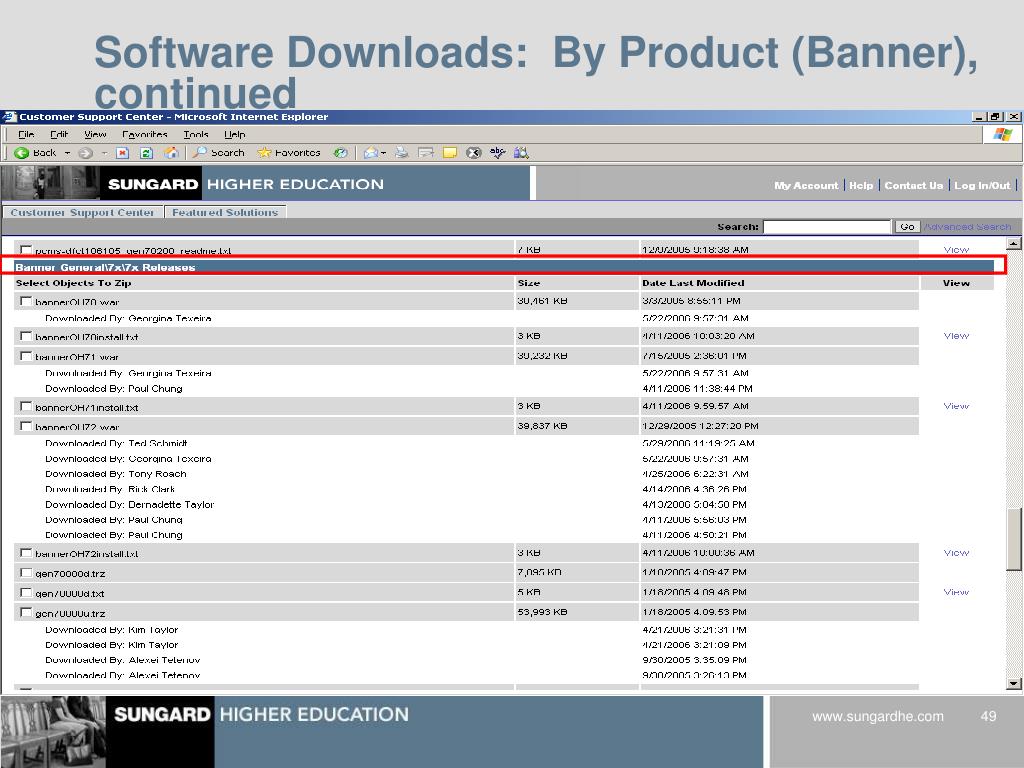Viewport: 1024px width, 768px height.
Task: Refresh the page with the toolbar icon
Action: pyautogui.click(x=146, y=153)
